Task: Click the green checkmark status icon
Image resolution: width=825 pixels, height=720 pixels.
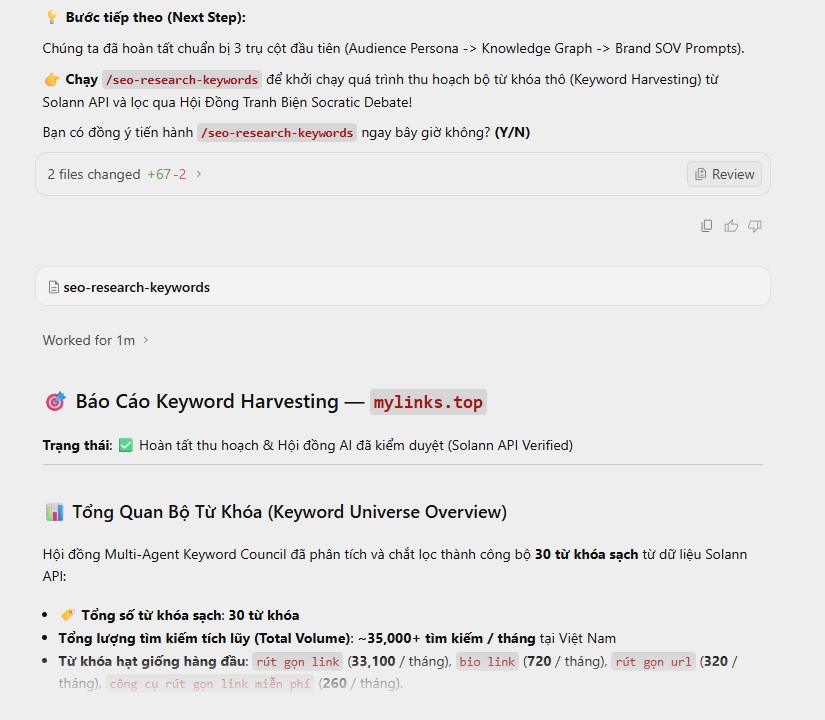Action: click(126, 445)
